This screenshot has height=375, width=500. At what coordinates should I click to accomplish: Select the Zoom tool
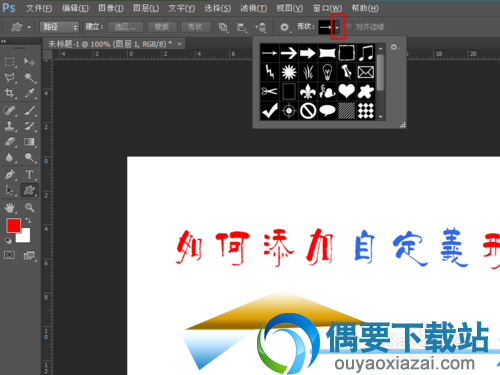(29, 208)
